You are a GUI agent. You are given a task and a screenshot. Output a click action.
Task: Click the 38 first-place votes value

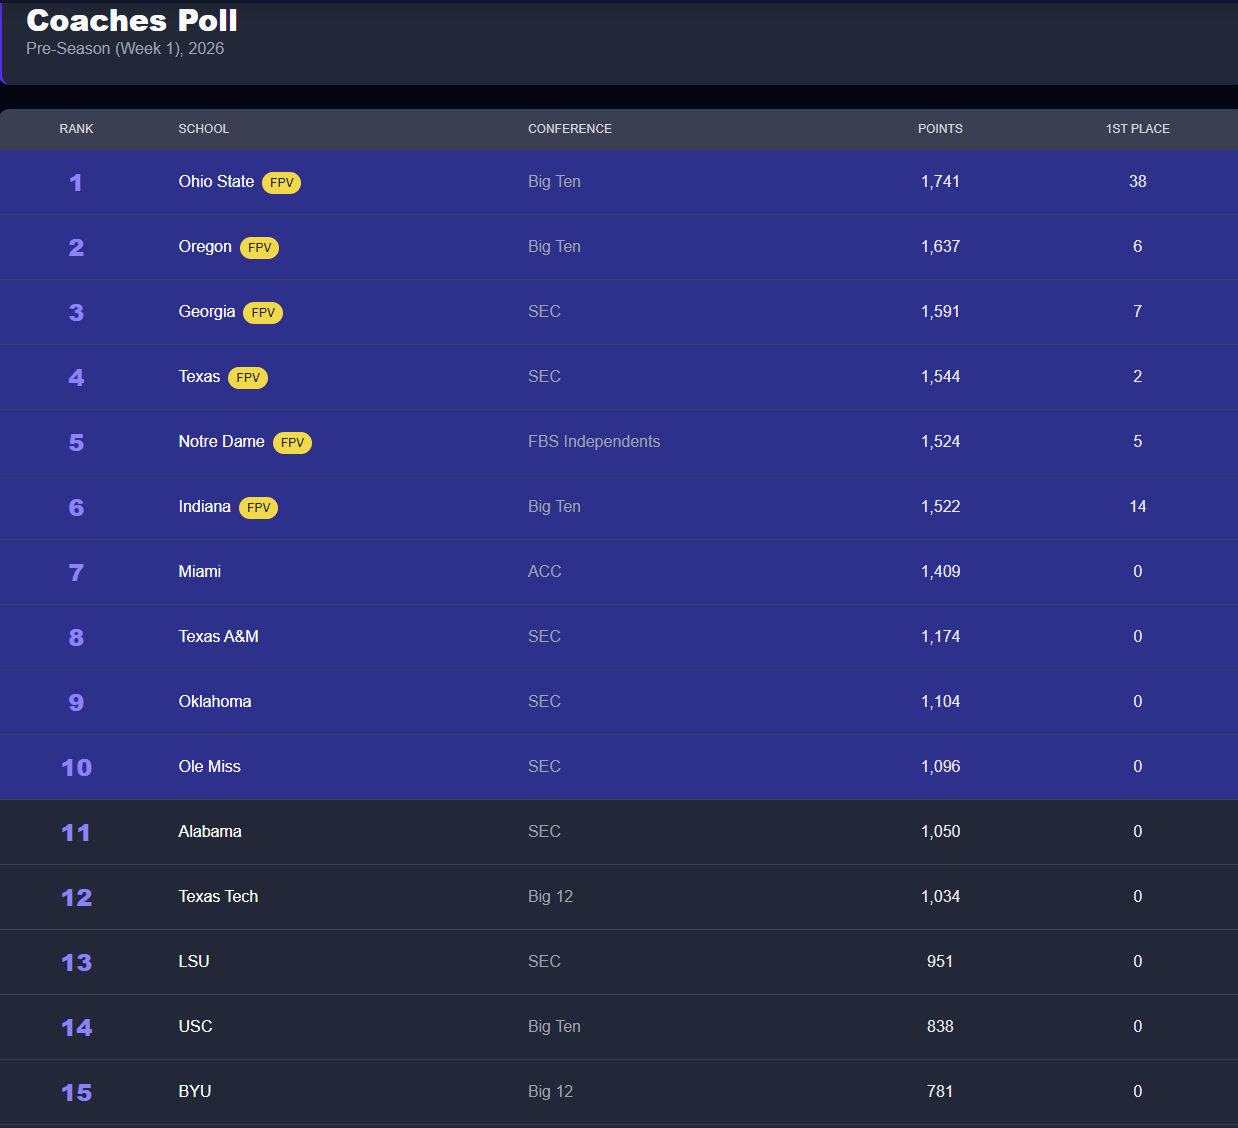1137,181
